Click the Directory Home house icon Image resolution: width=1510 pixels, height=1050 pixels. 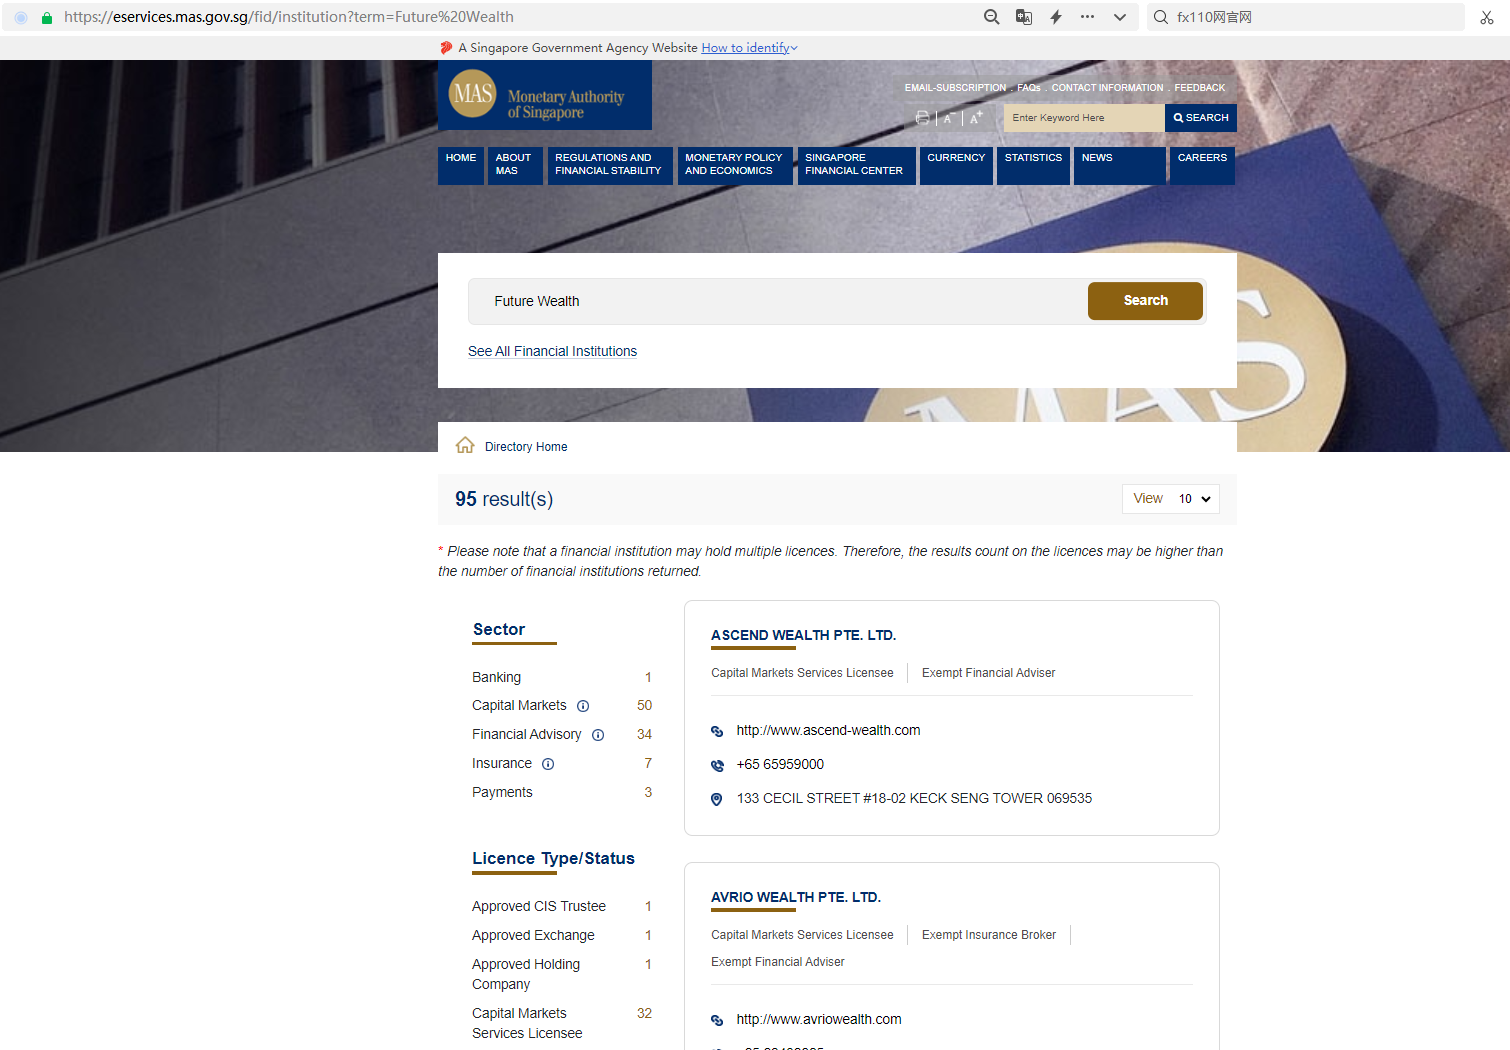click(x=465, y=445)
